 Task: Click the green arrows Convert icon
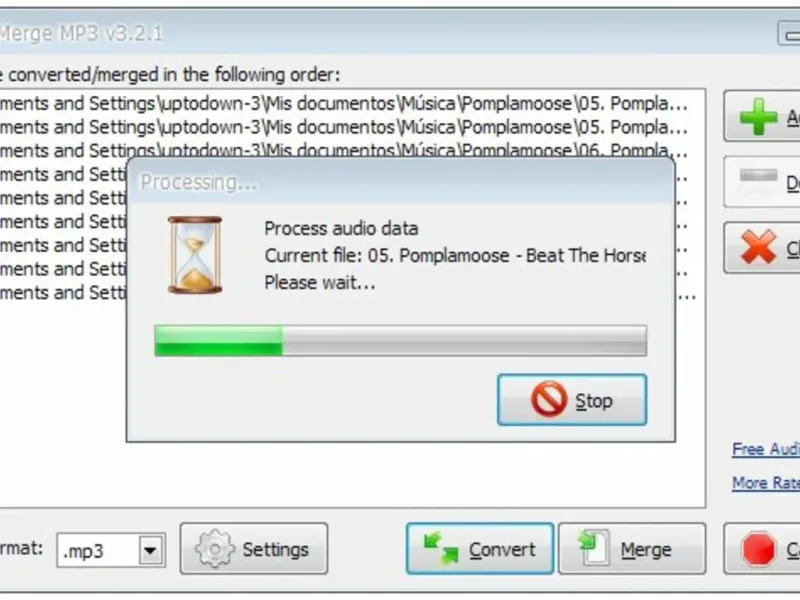click(441, 548)
